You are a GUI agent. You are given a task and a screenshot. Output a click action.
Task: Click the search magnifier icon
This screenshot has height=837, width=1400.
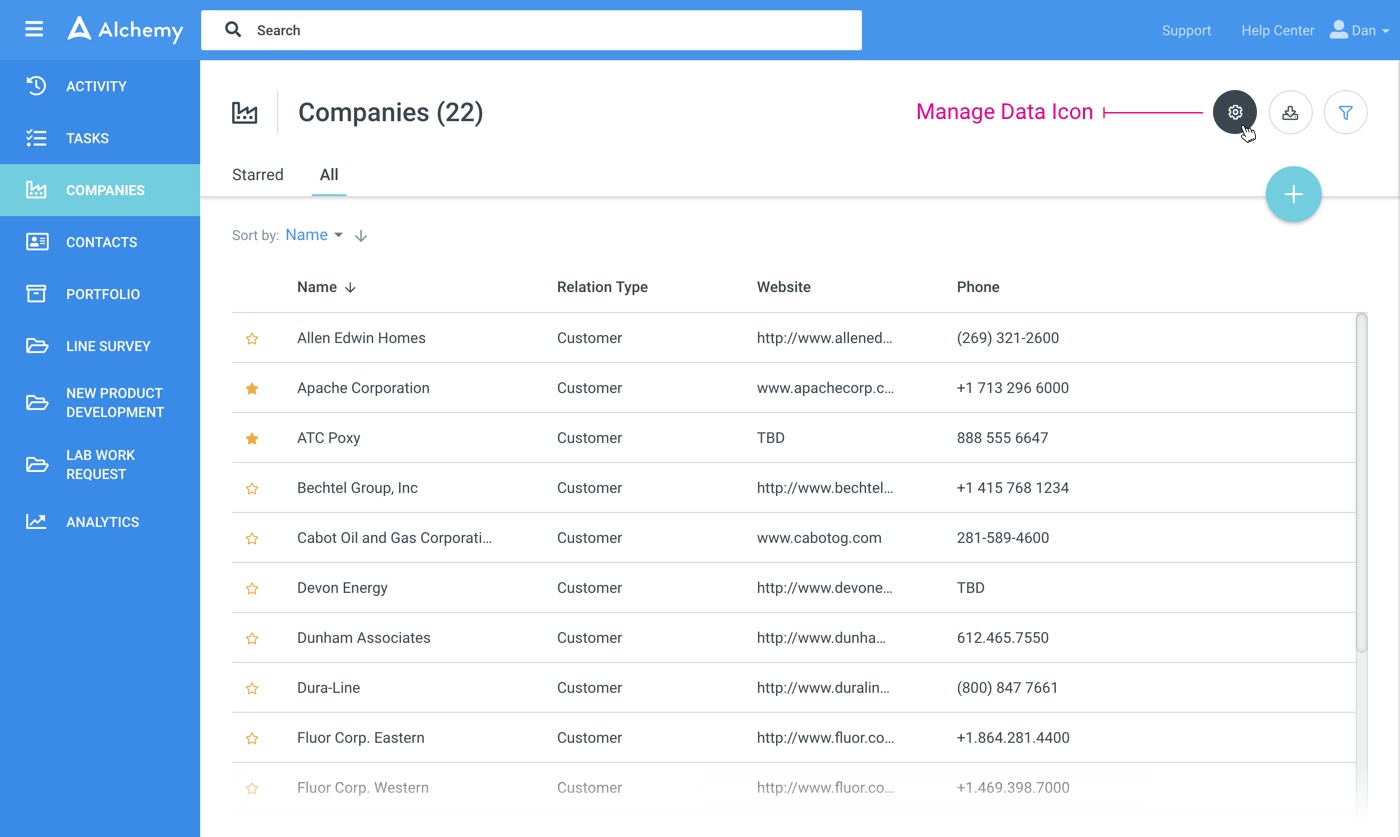(233, 30)
